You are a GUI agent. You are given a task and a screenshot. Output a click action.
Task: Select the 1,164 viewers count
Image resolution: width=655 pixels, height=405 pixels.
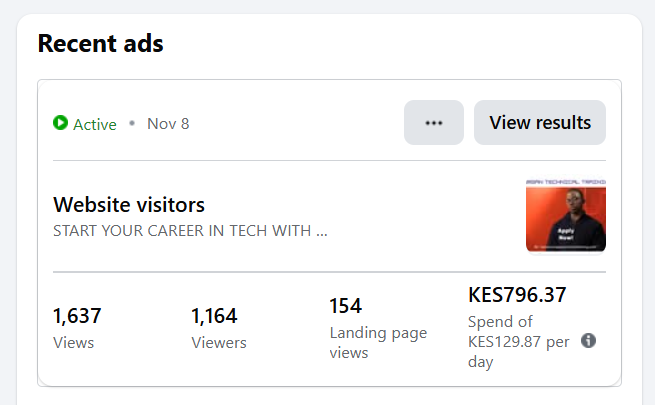point(214,316)
